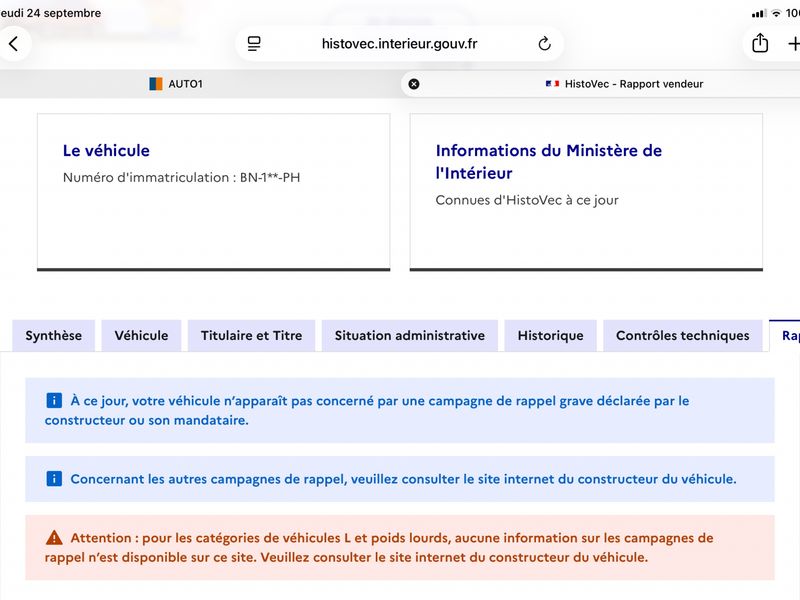Open the Contrôles techniques tab
Viewport: 800px width, 600px height.
(683, 336)
